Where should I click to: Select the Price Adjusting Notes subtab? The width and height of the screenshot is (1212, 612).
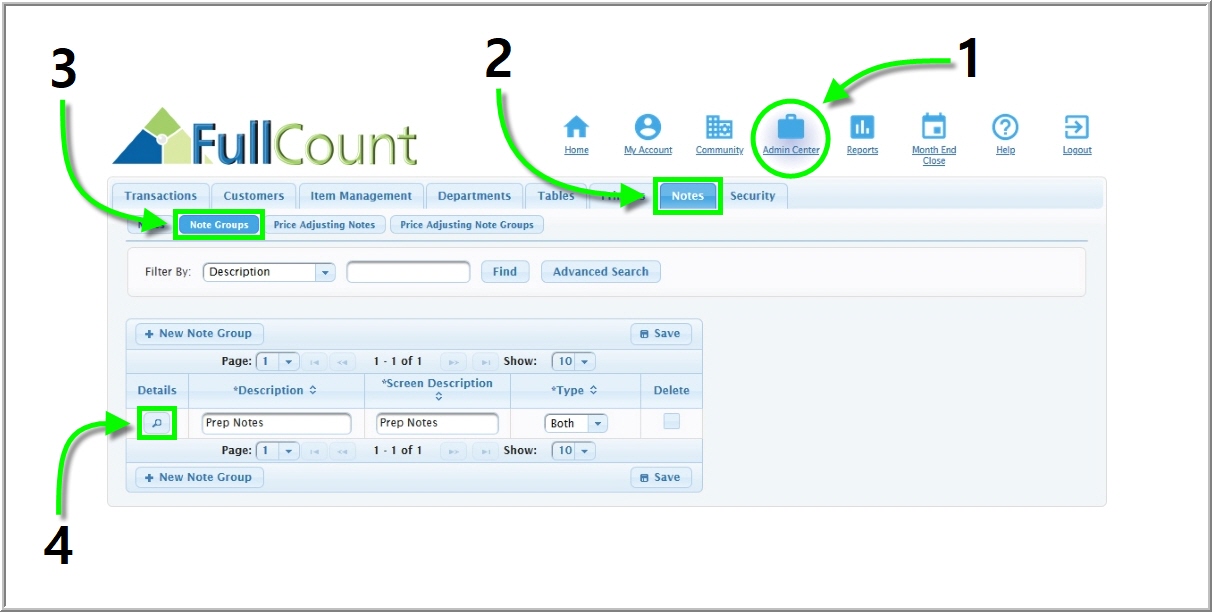click(x=324, y=225)
